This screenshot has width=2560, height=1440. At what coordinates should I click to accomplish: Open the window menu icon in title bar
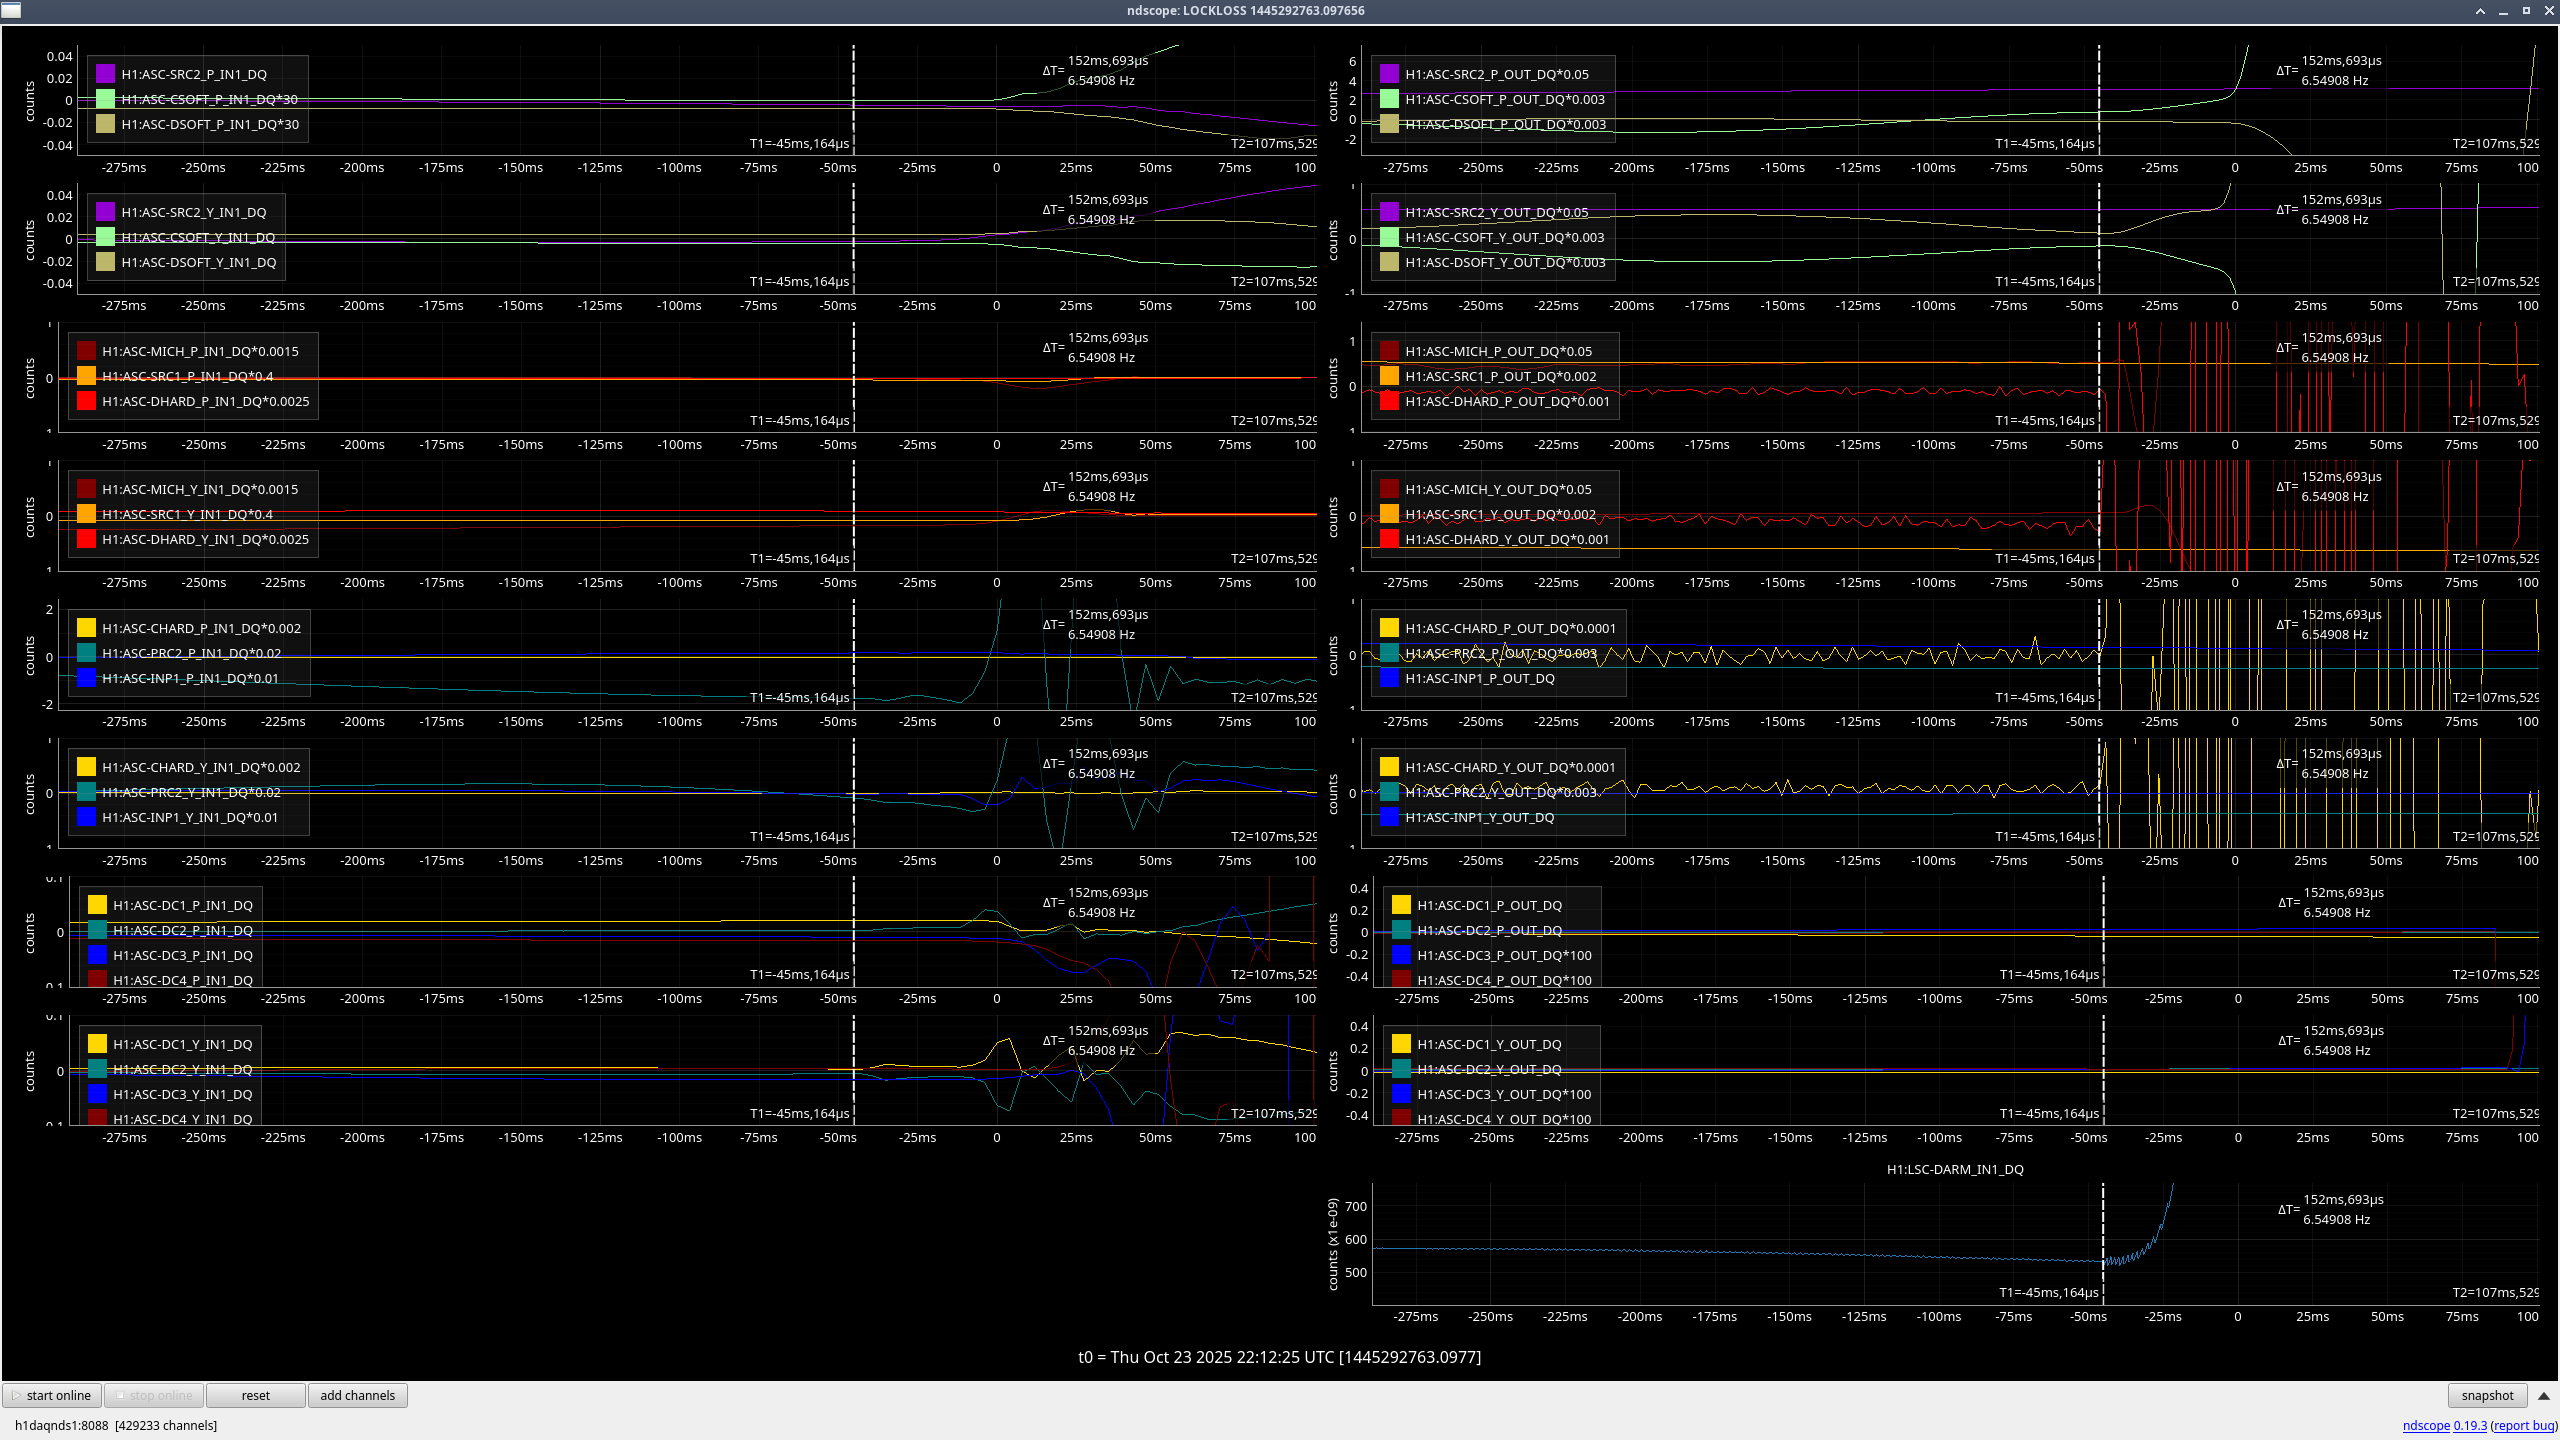click(x=11, y=11)
